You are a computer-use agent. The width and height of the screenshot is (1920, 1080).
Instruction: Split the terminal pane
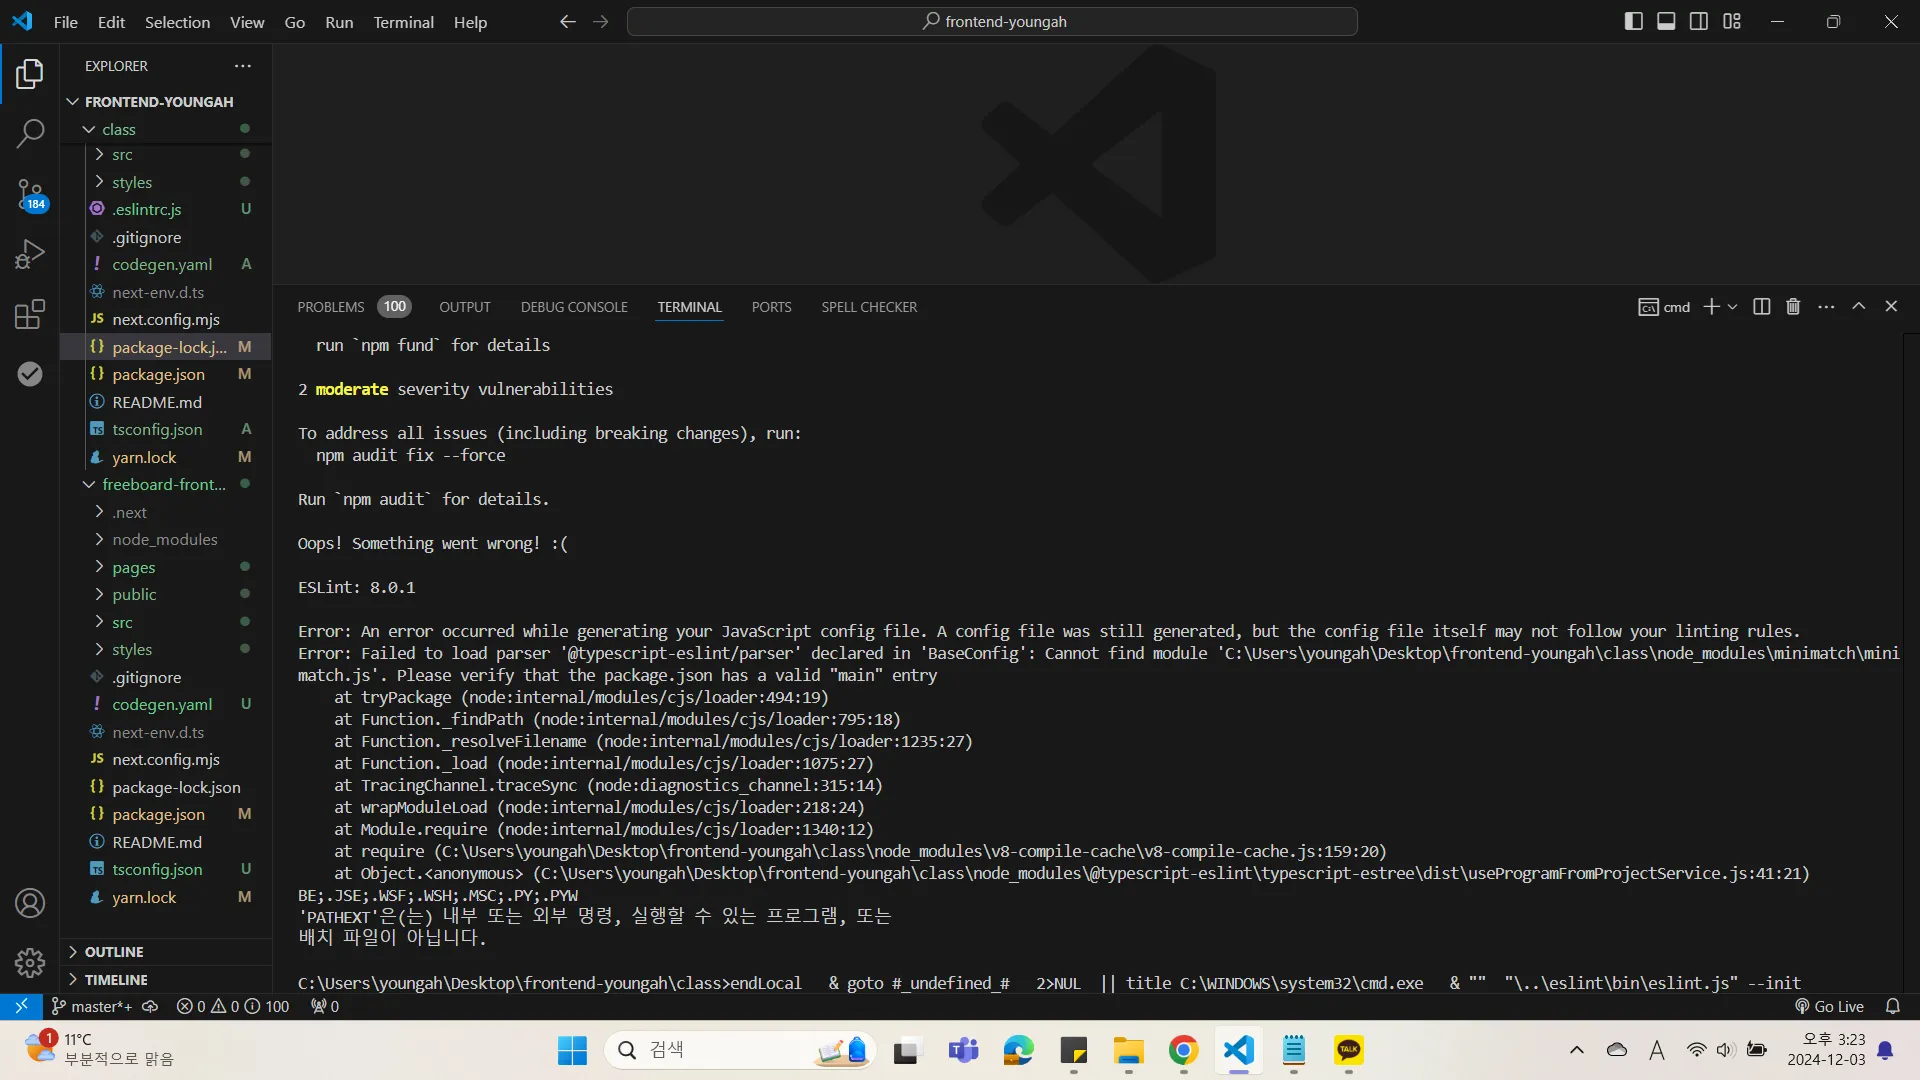[x=1762, y=307]
